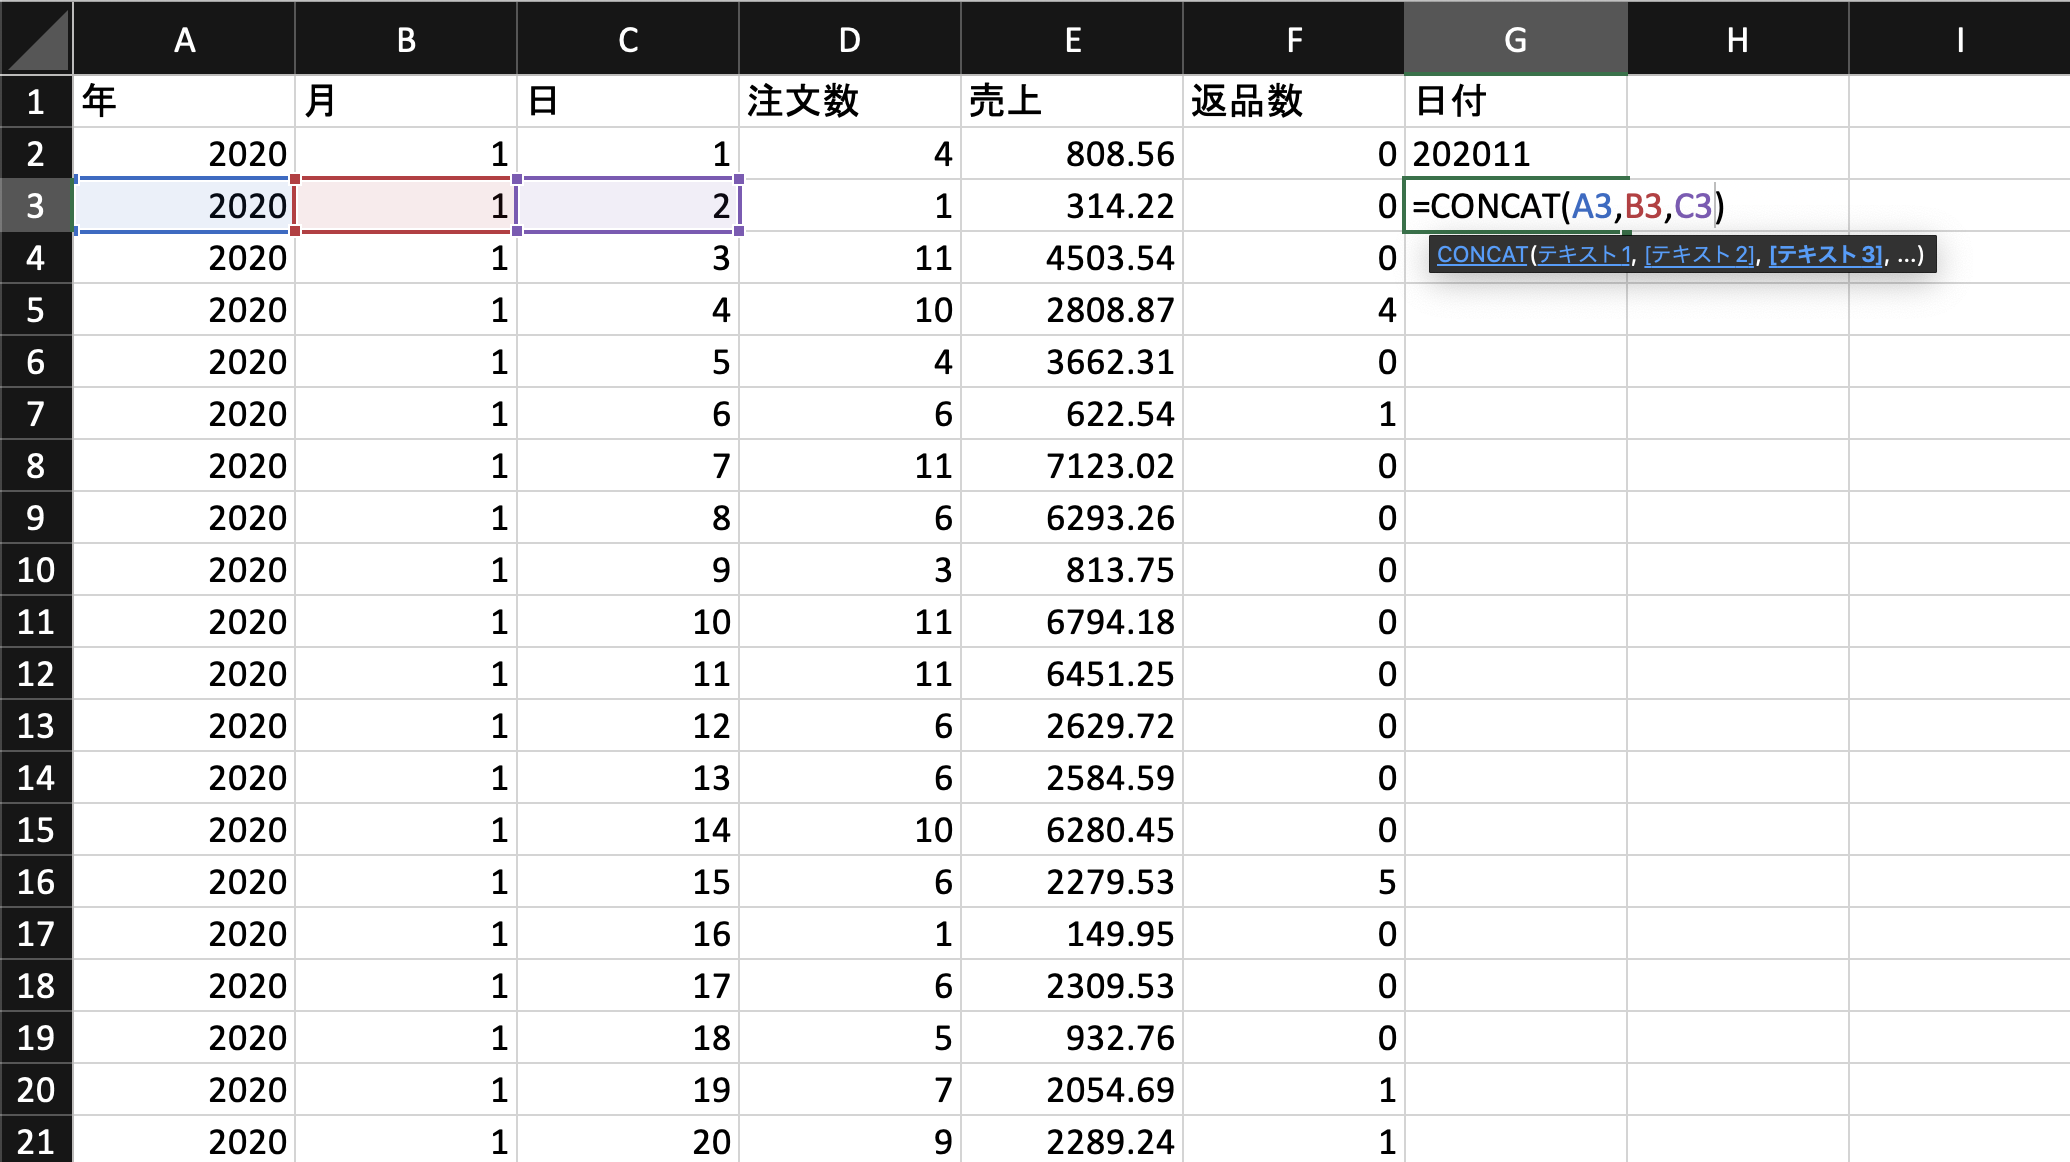Select column E header

coord(1072,40)
